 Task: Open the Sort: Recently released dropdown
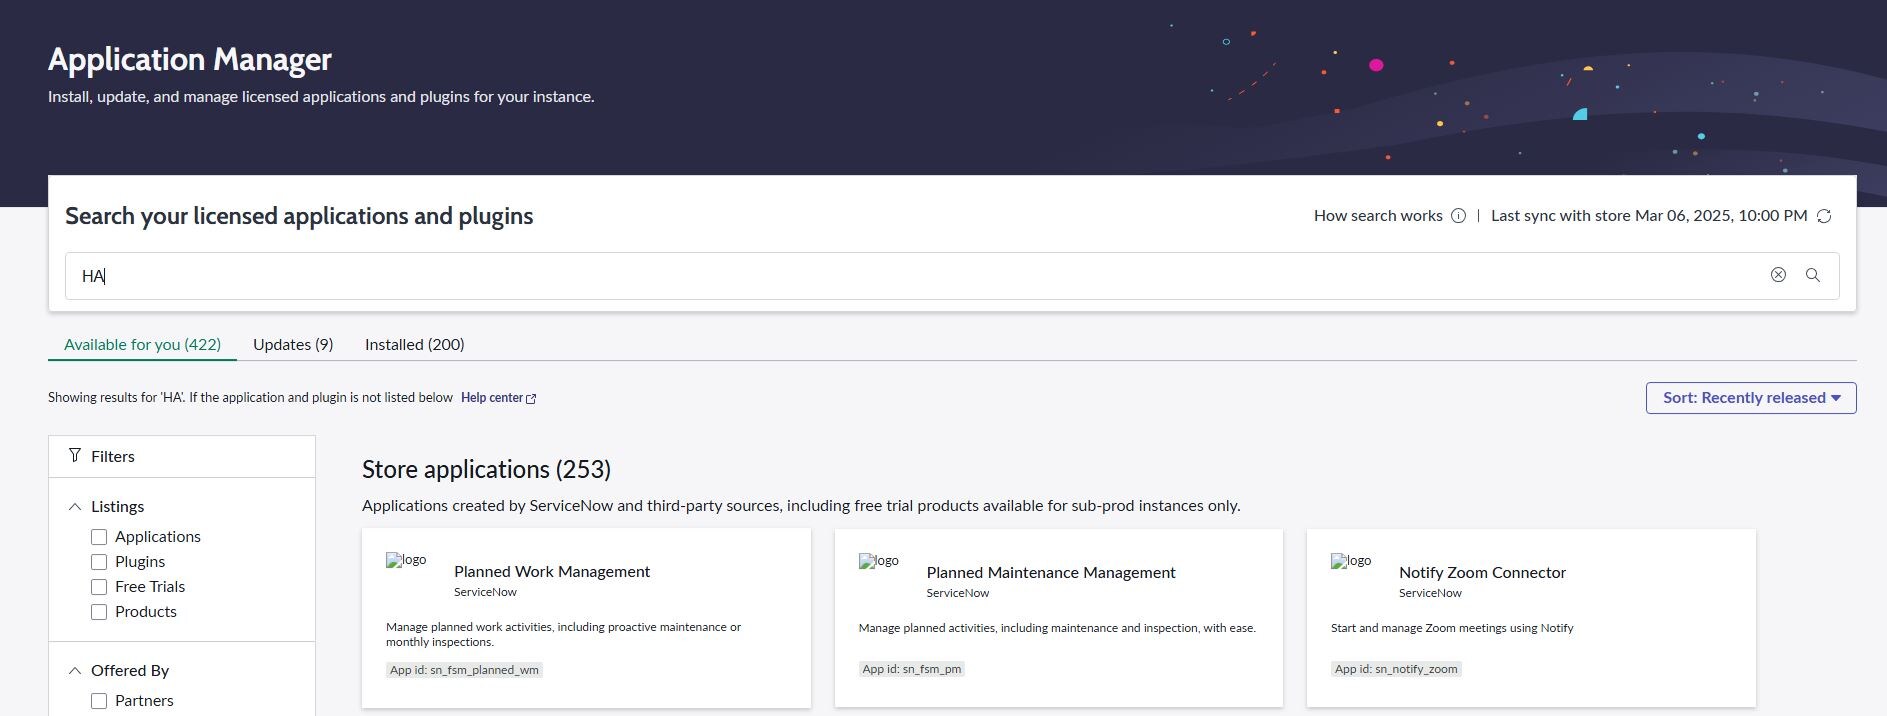coord(1751,398)
